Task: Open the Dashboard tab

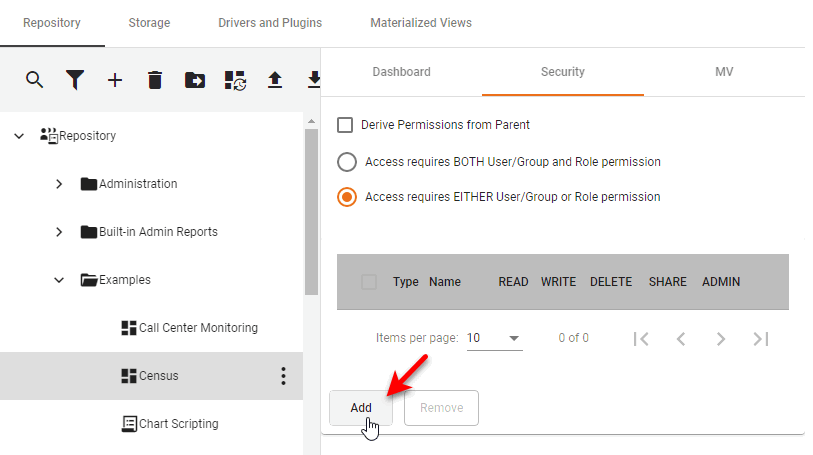Action: point(401,72)
